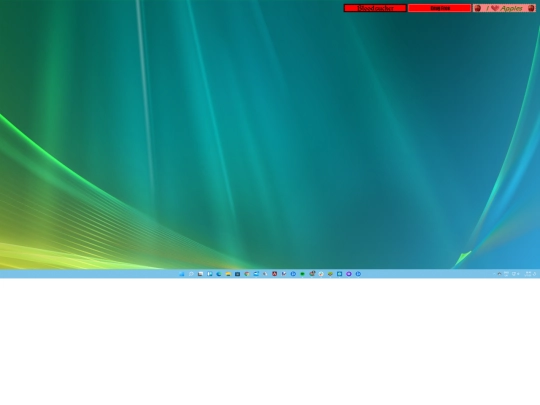Open the Windows Start menu
Image resolution: width=540 pixels, height=405 pixels.
pos(182,274)
